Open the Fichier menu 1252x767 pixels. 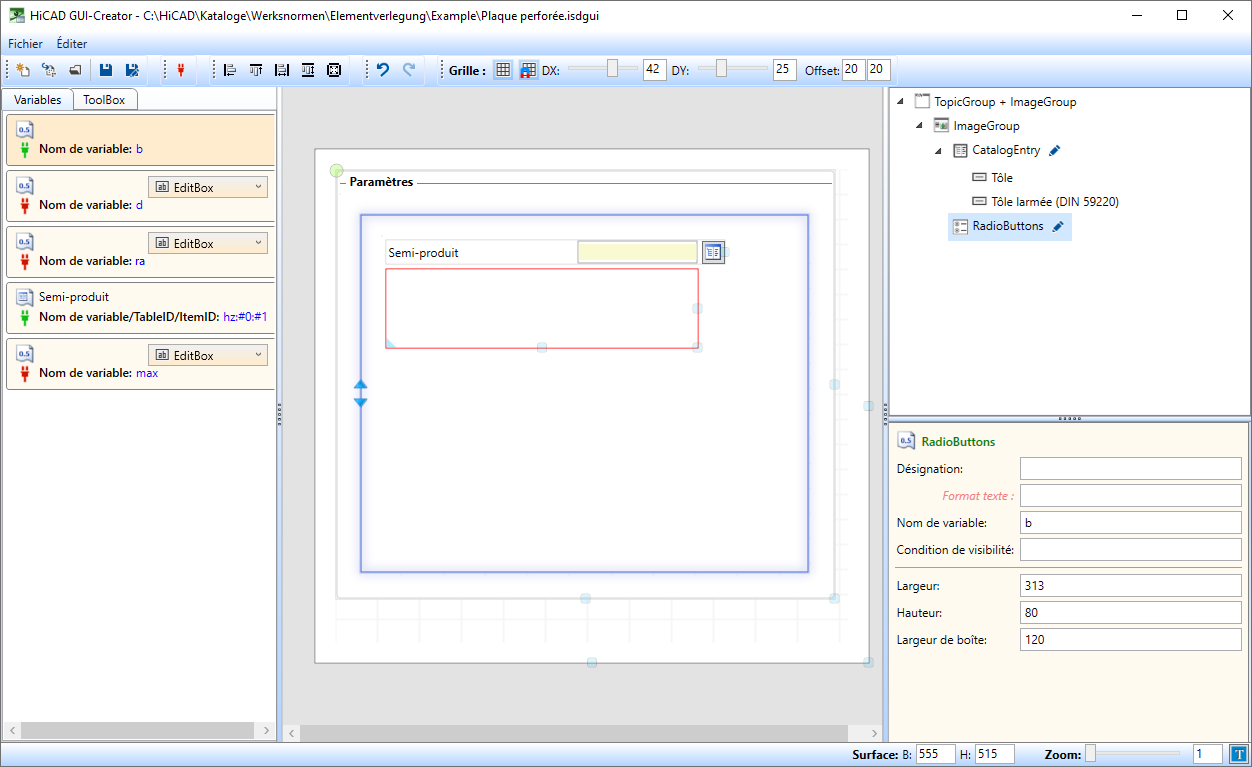25,44
